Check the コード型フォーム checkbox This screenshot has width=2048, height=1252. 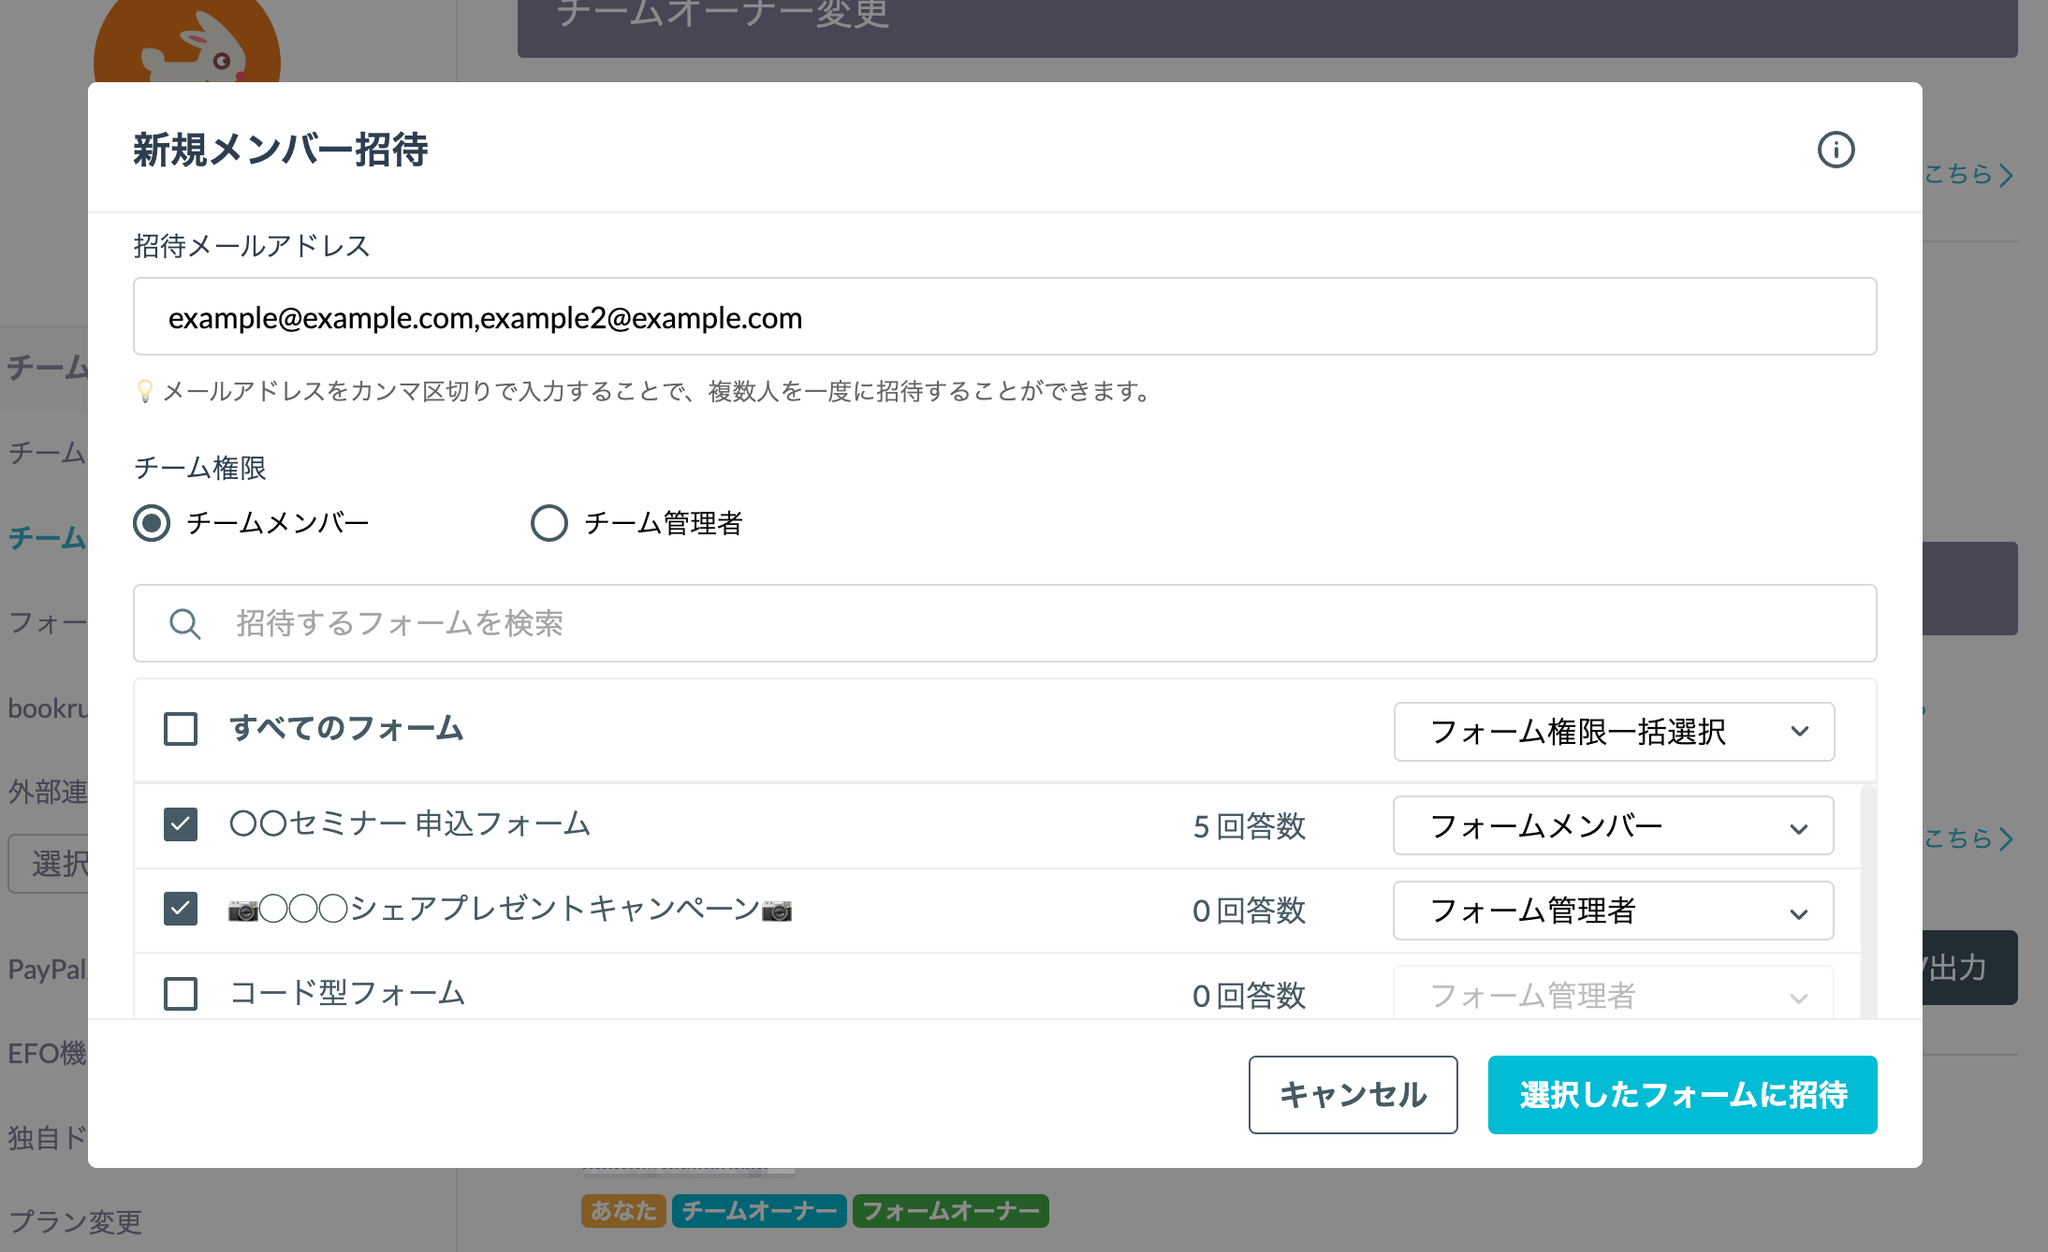[x=181, y=994]
